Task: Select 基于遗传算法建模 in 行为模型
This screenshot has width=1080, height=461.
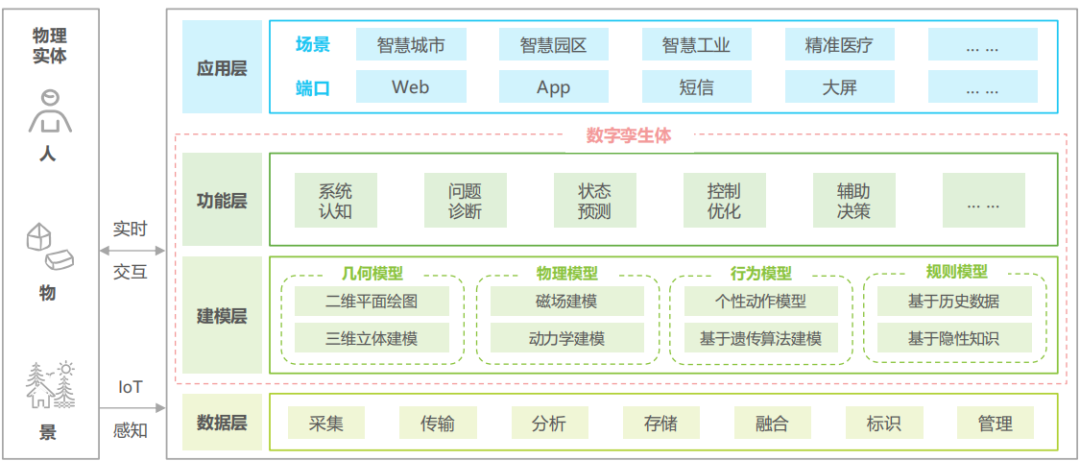Action: [760, 338]
